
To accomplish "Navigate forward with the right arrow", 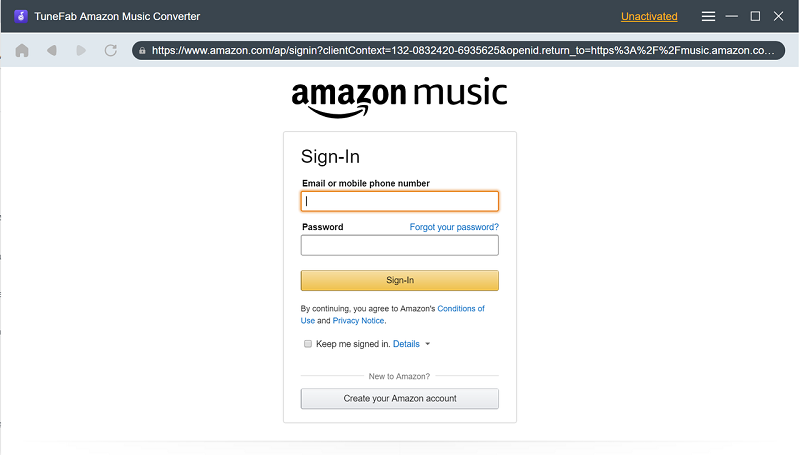I will pos(81,50).
